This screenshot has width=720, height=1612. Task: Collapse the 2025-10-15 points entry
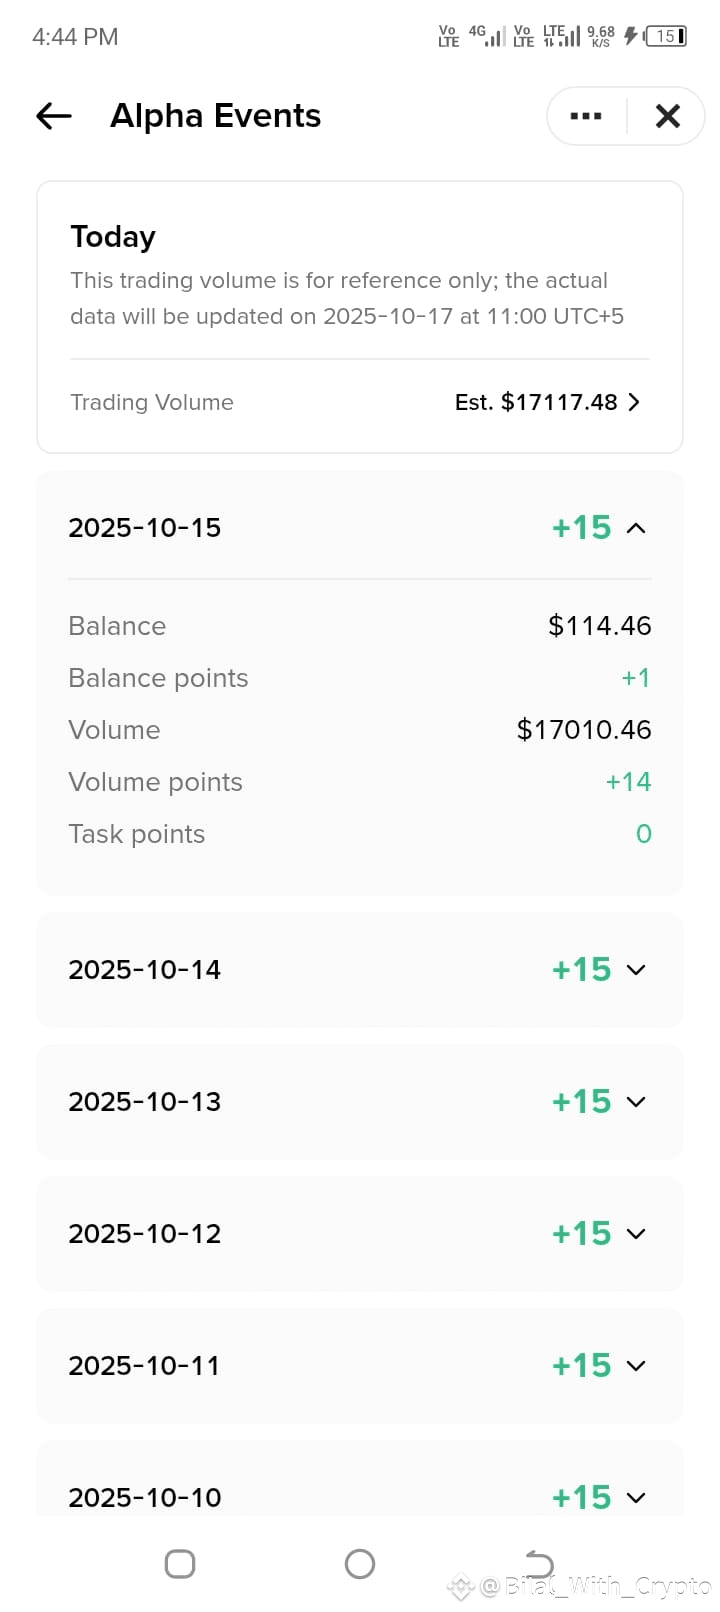tap(636, 528)
